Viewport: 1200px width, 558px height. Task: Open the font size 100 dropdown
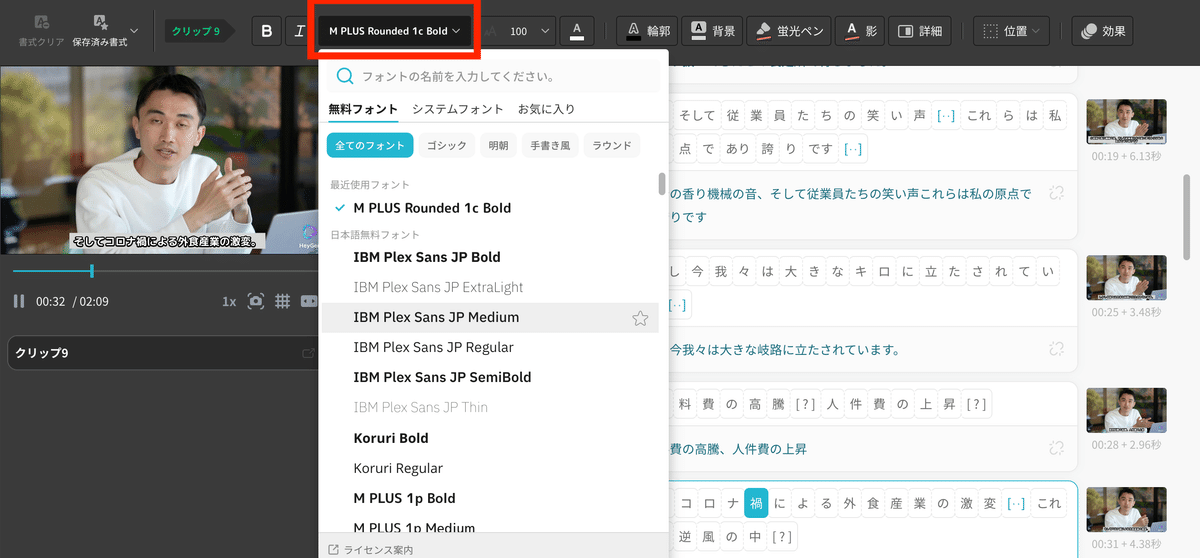pos(528,31)
